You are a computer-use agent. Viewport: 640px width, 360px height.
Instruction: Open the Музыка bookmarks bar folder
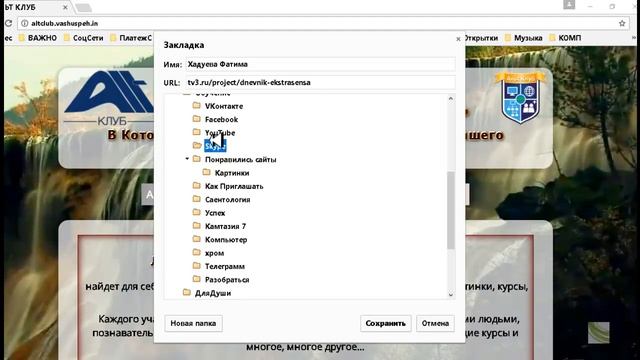[524, 38]
